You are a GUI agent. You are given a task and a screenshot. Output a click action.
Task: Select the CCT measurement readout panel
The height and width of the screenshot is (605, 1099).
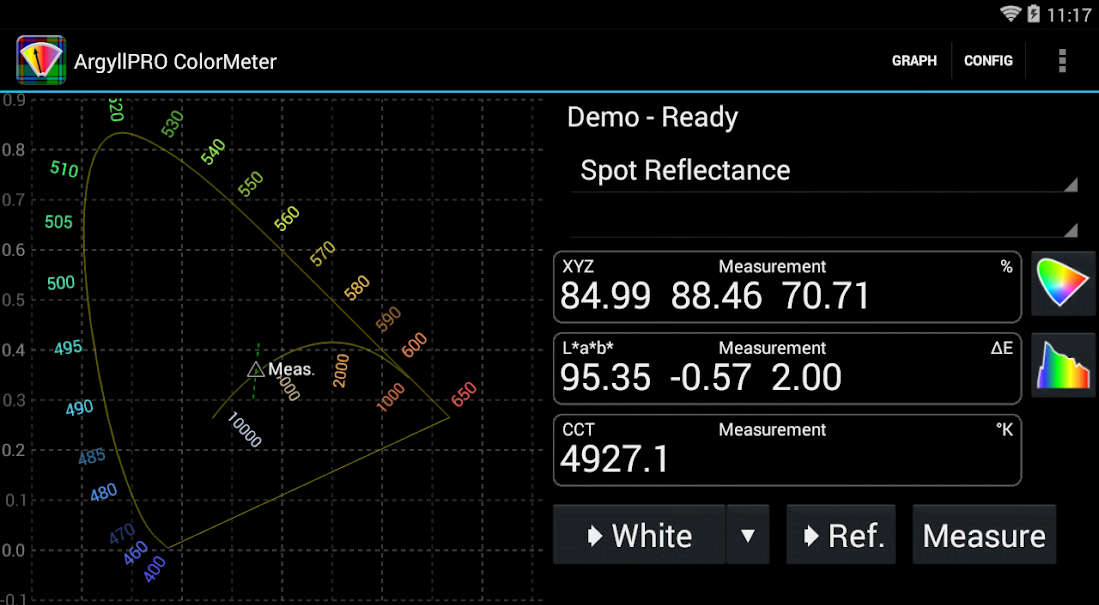tap(787, 450)
